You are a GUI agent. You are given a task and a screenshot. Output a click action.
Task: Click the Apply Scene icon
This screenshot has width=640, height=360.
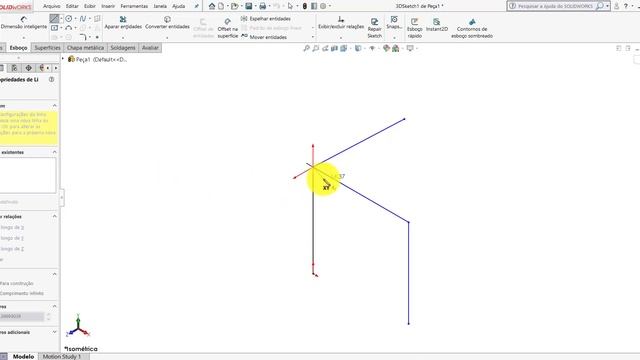[396, 48]
